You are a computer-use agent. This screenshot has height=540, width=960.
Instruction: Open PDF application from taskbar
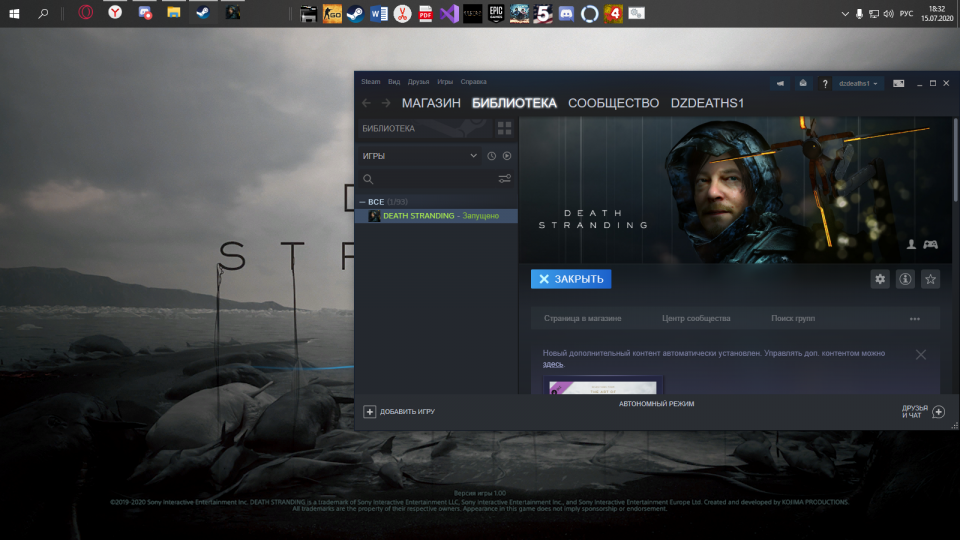pos(426,13)
